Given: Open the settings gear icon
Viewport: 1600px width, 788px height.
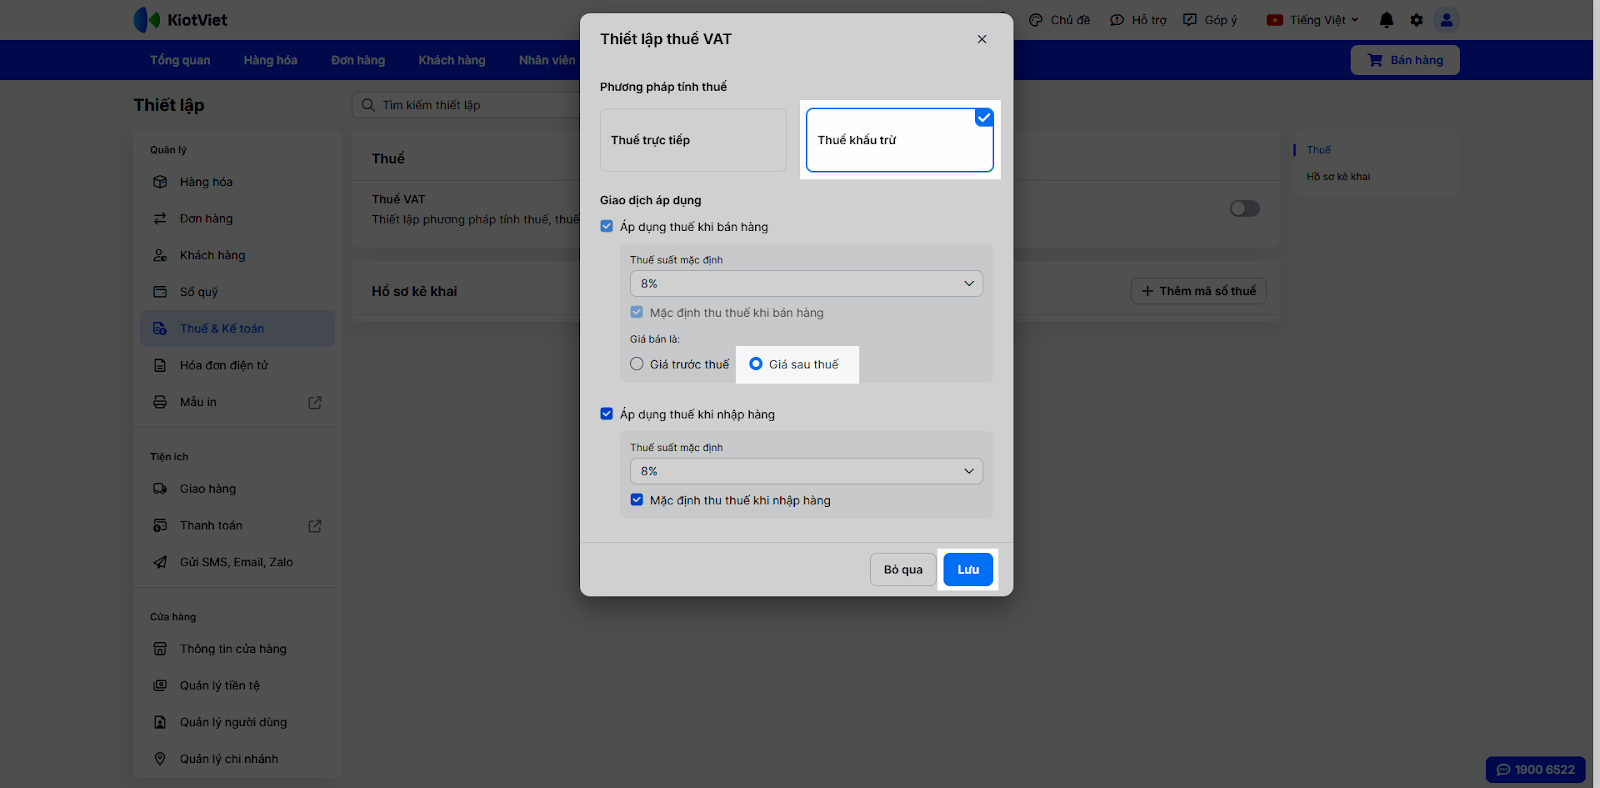Looking at the screenshot, I should pyautogui.click(x=1416, y=20).
